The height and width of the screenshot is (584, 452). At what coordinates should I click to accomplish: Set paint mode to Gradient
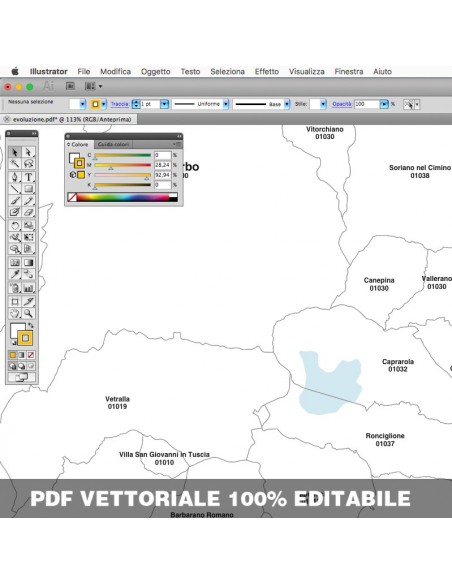22,355
